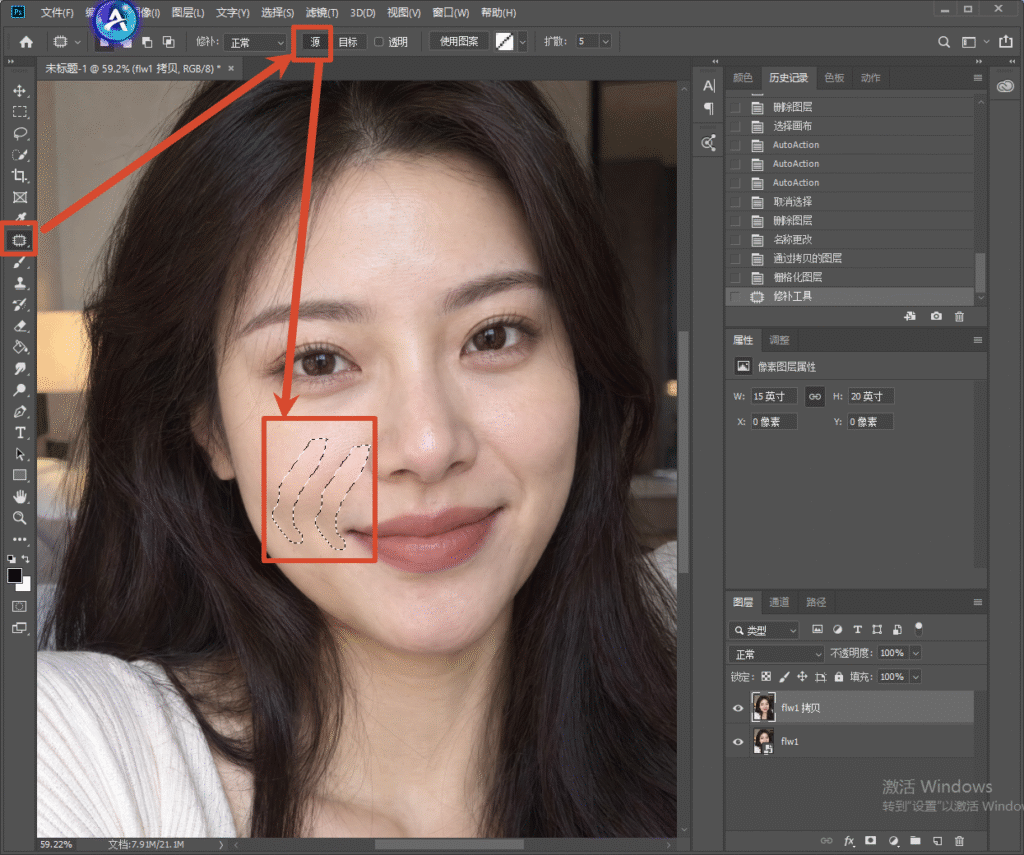This screenshot has width=1024, height=855.
Task: Select the Pen tool
Action: [x=20, y=411]
